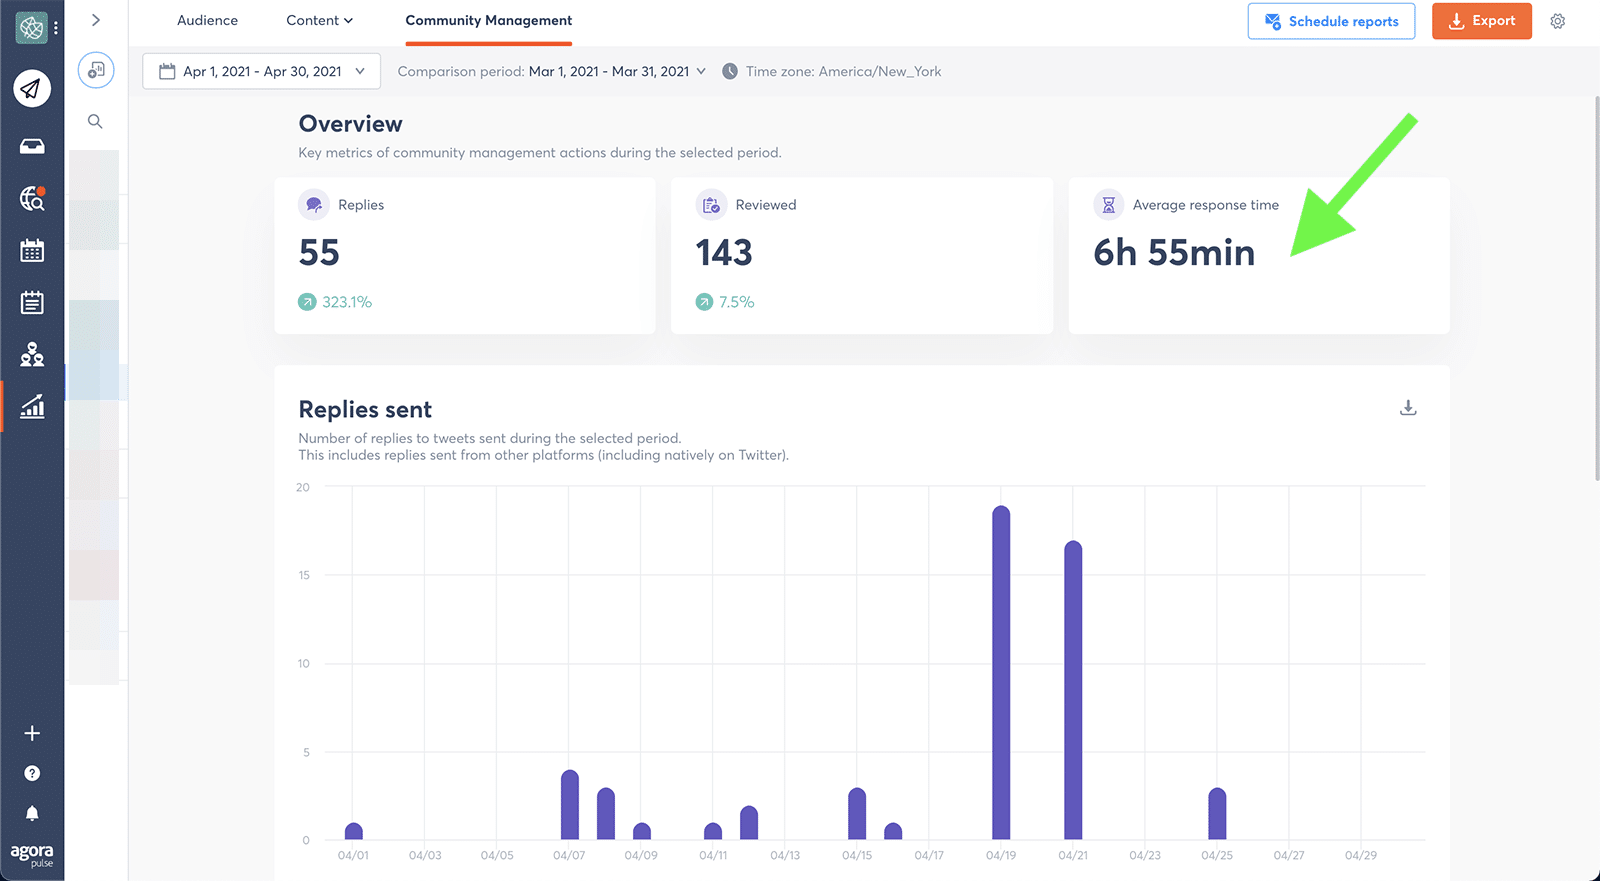Click the Schedule reports button
The width and height of the screenshot is (1600, 881).
pos(1331,21)
